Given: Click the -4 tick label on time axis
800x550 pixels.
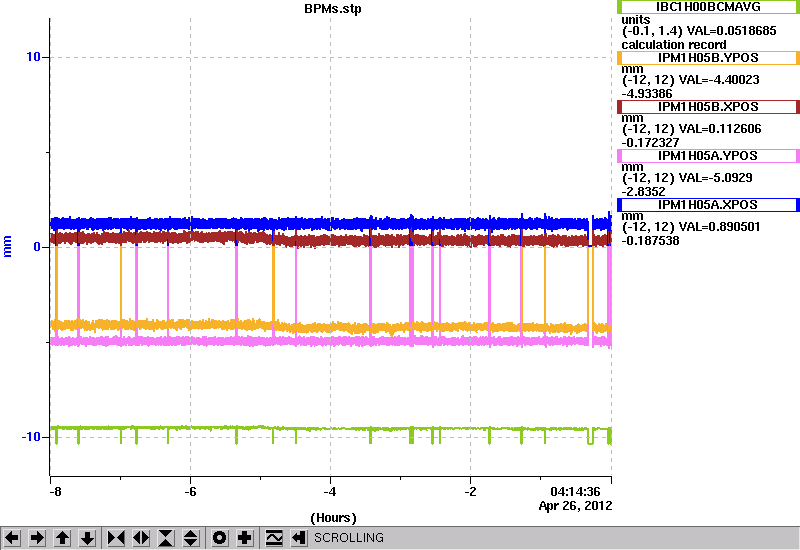Looking at the screenshot, I should click(x=330, y=492).
